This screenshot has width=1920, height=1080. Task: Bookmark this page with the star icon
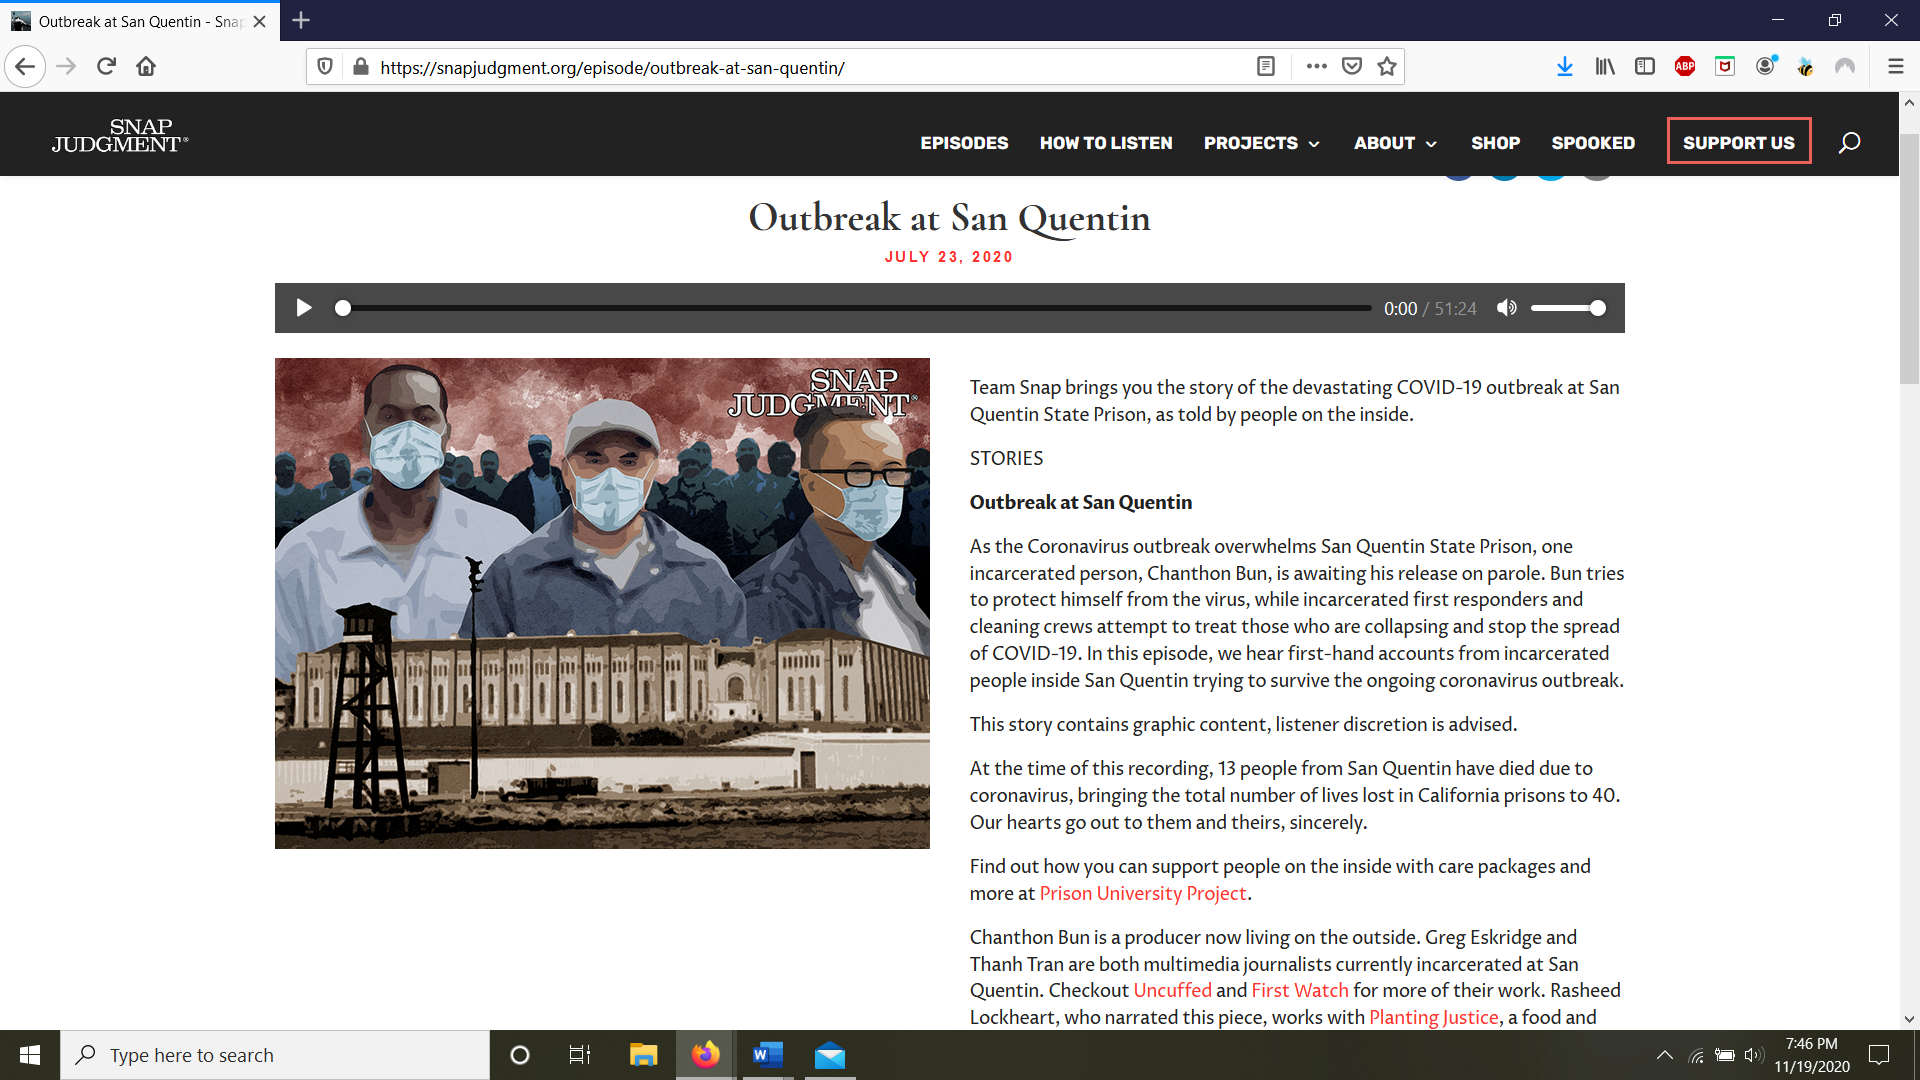click(1386, 67)
